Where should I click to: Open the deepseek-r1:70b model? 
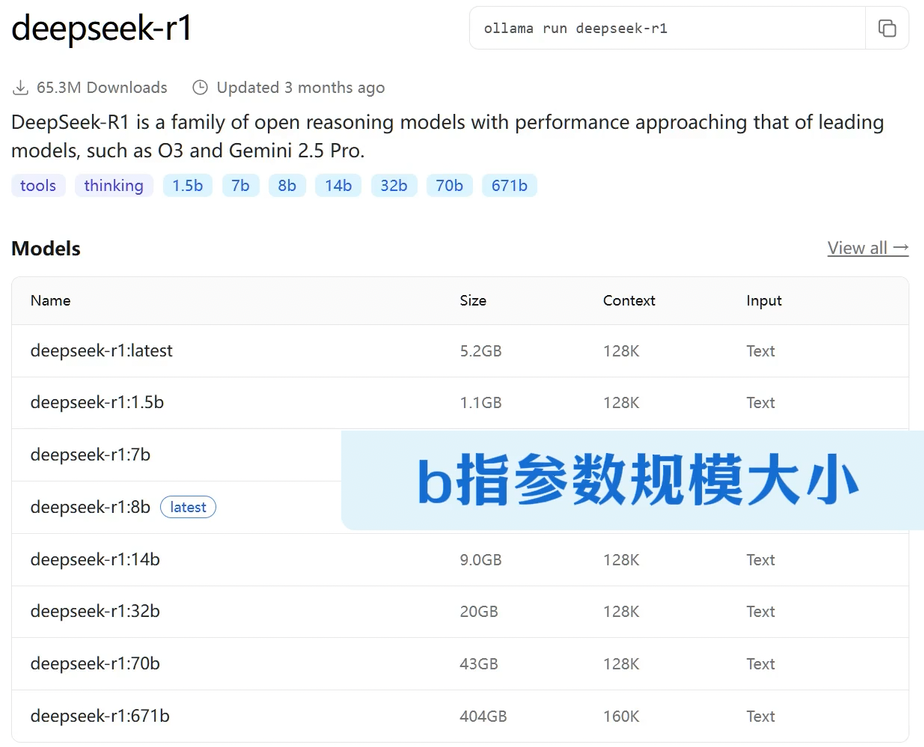(x=95, y=664)
